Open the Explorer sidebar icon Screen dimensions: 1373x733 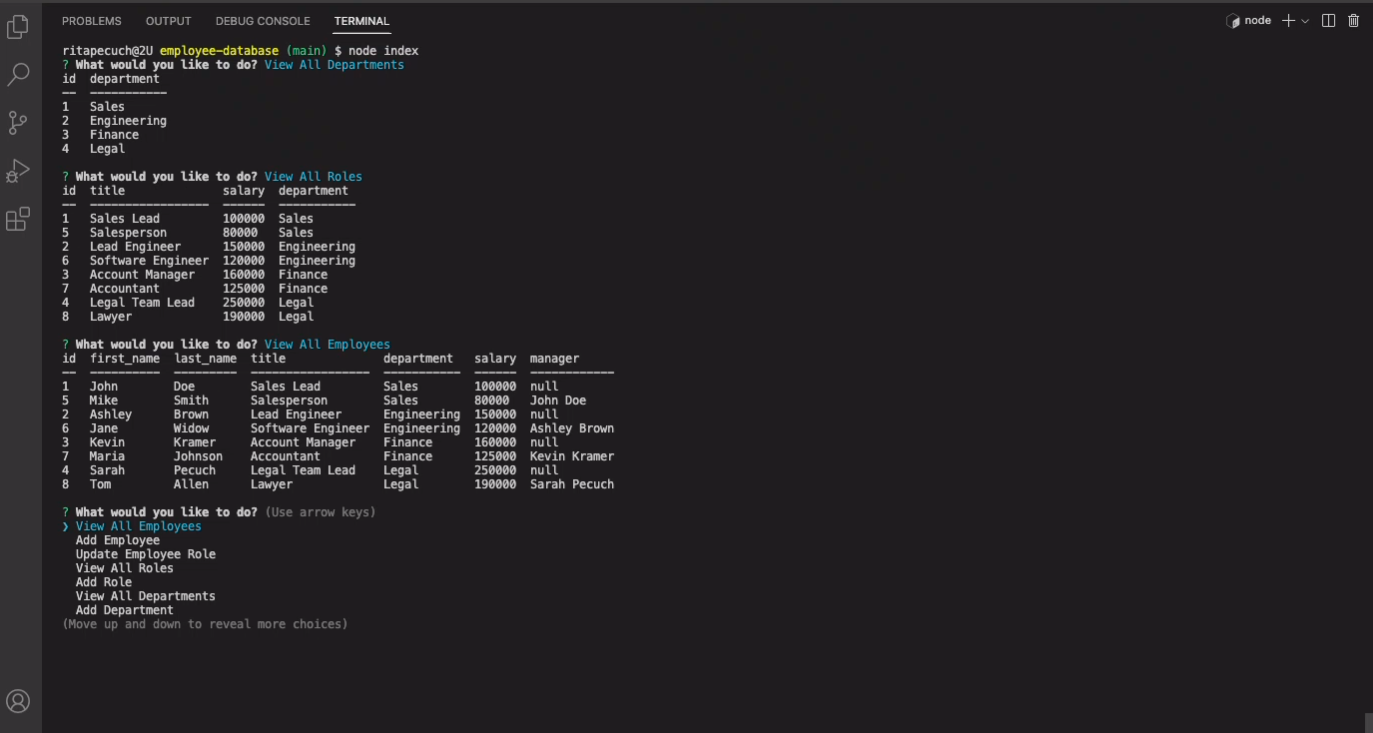click(16, 29)
